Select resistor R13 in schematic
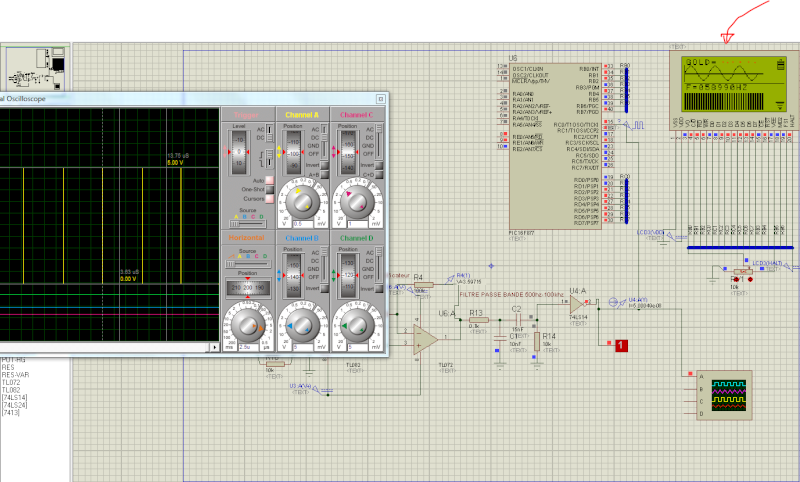This screenshot has height=482, width=800. pyautogui.click(x=478, y=320)
